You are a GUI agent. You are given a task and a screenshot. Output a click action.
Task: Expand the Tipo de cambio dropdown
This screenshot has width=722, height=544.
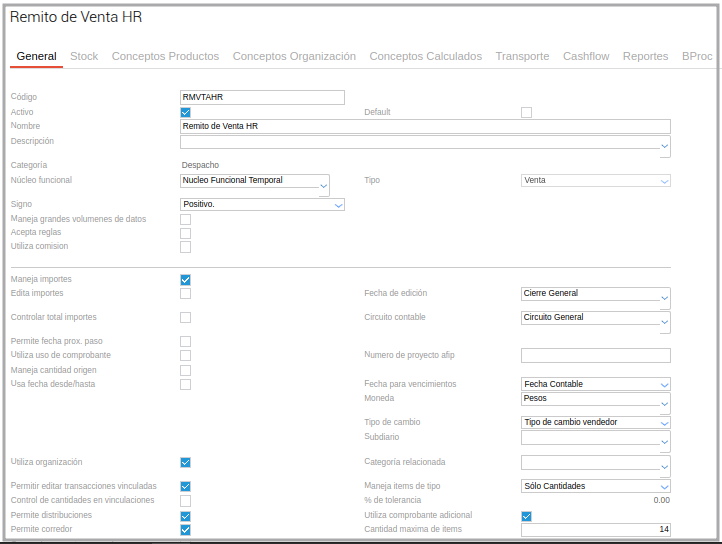596,422
